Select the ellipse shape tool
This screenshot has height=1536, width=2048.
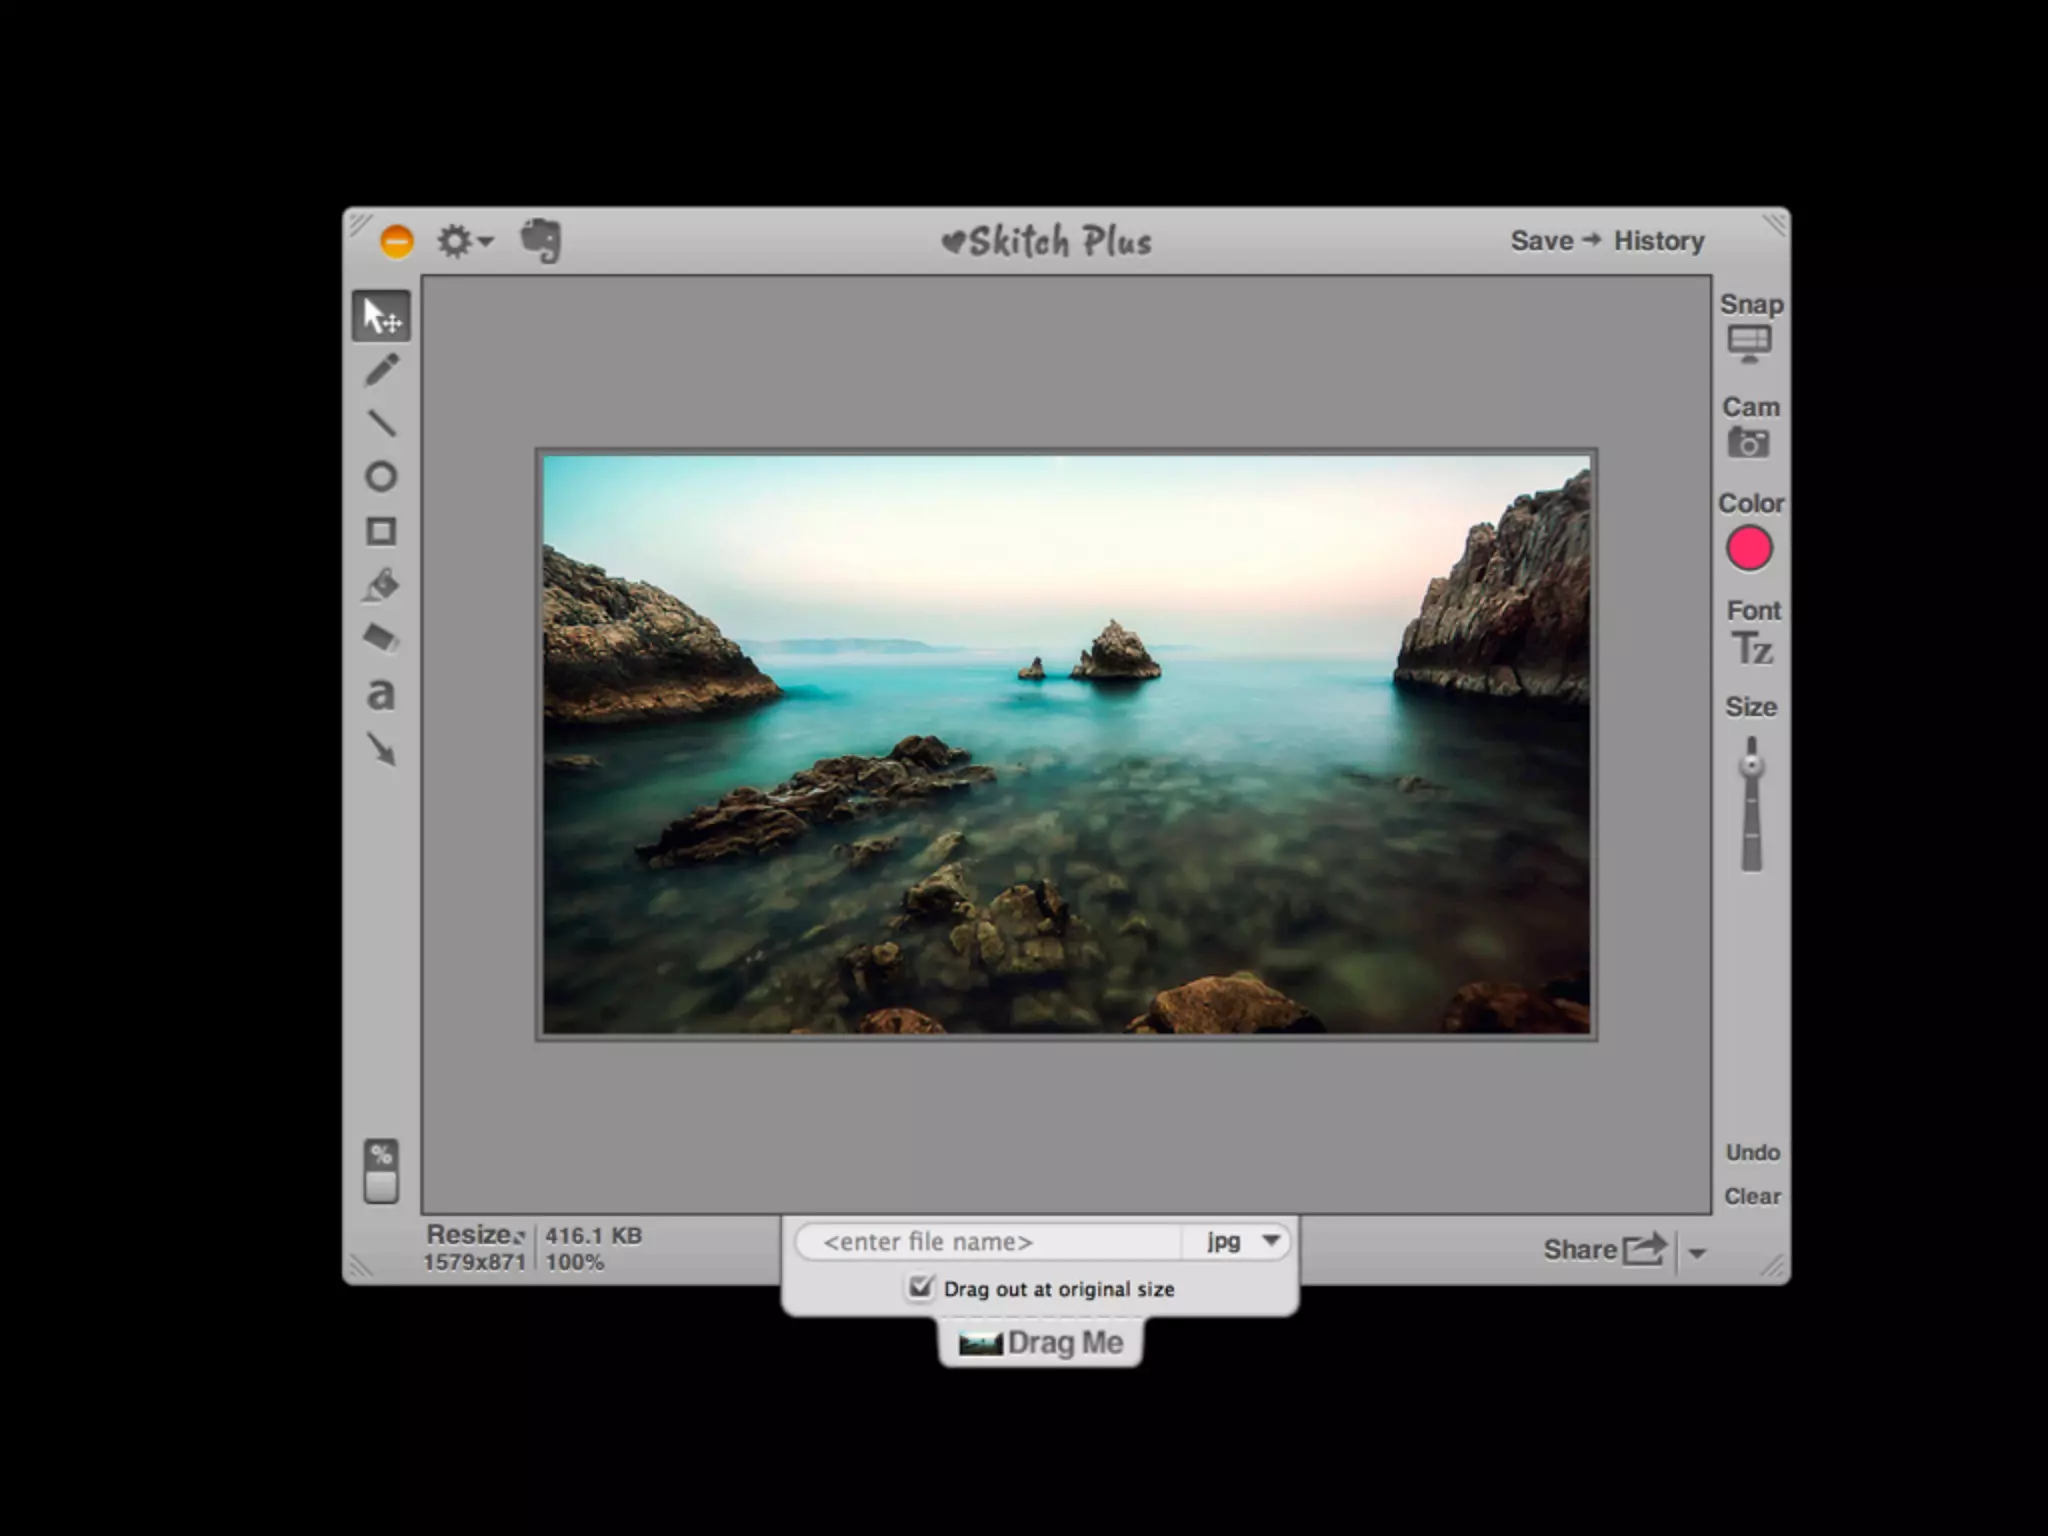[381, 477]
